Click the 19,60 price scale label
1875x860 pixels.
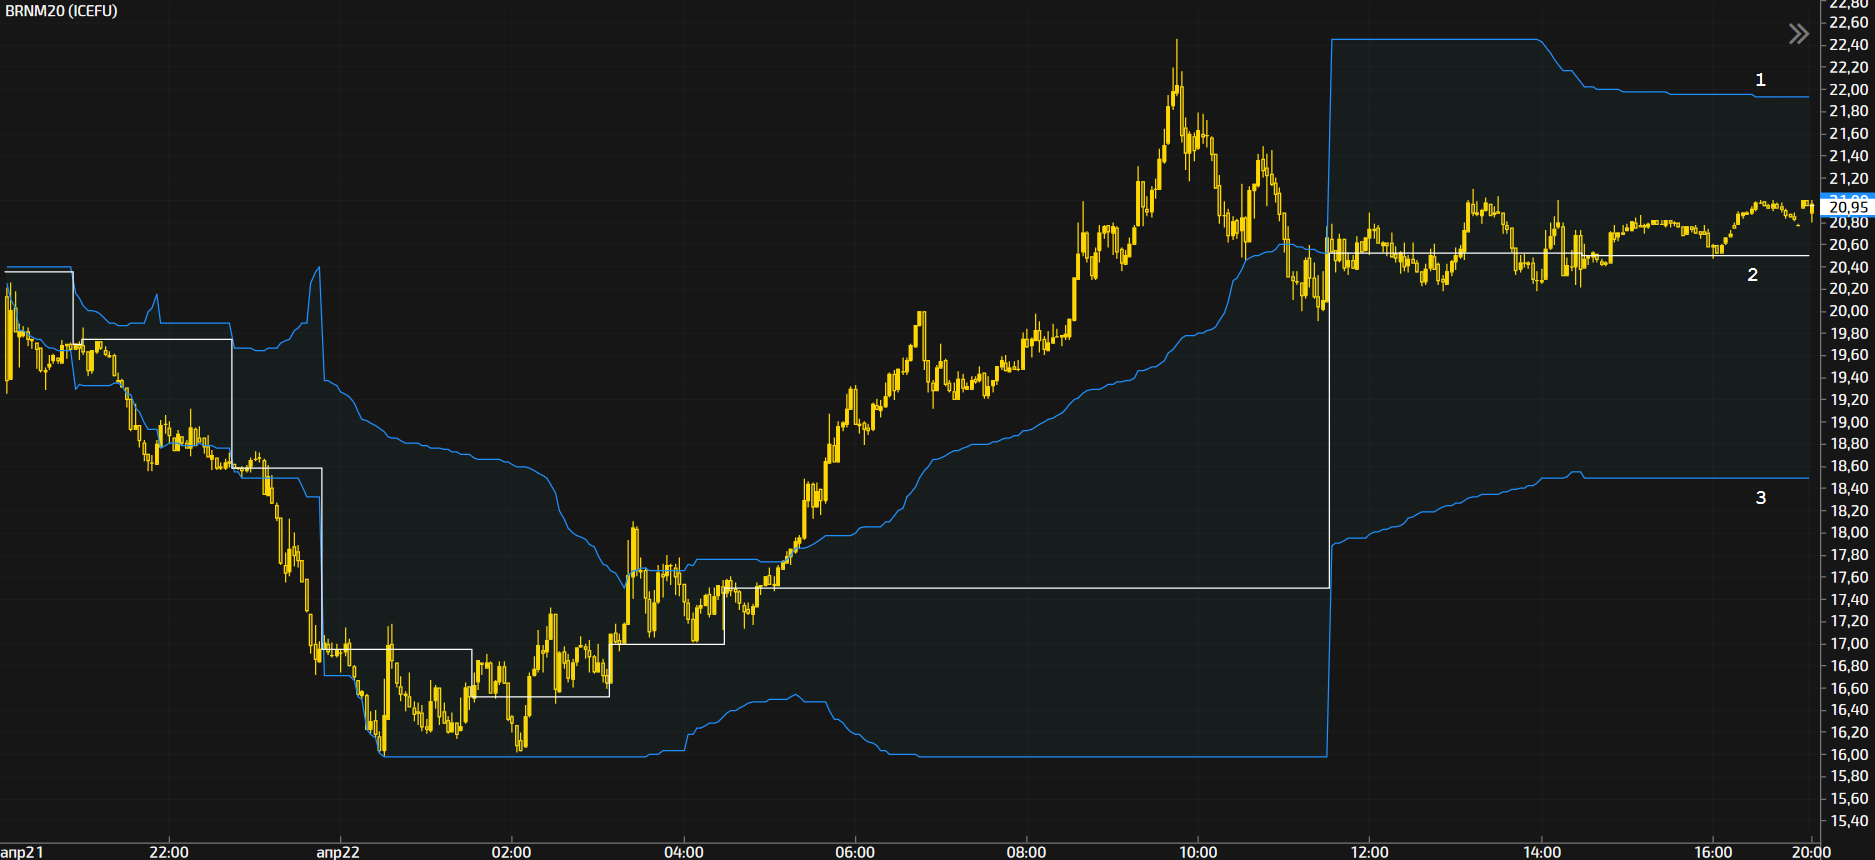1848,355
